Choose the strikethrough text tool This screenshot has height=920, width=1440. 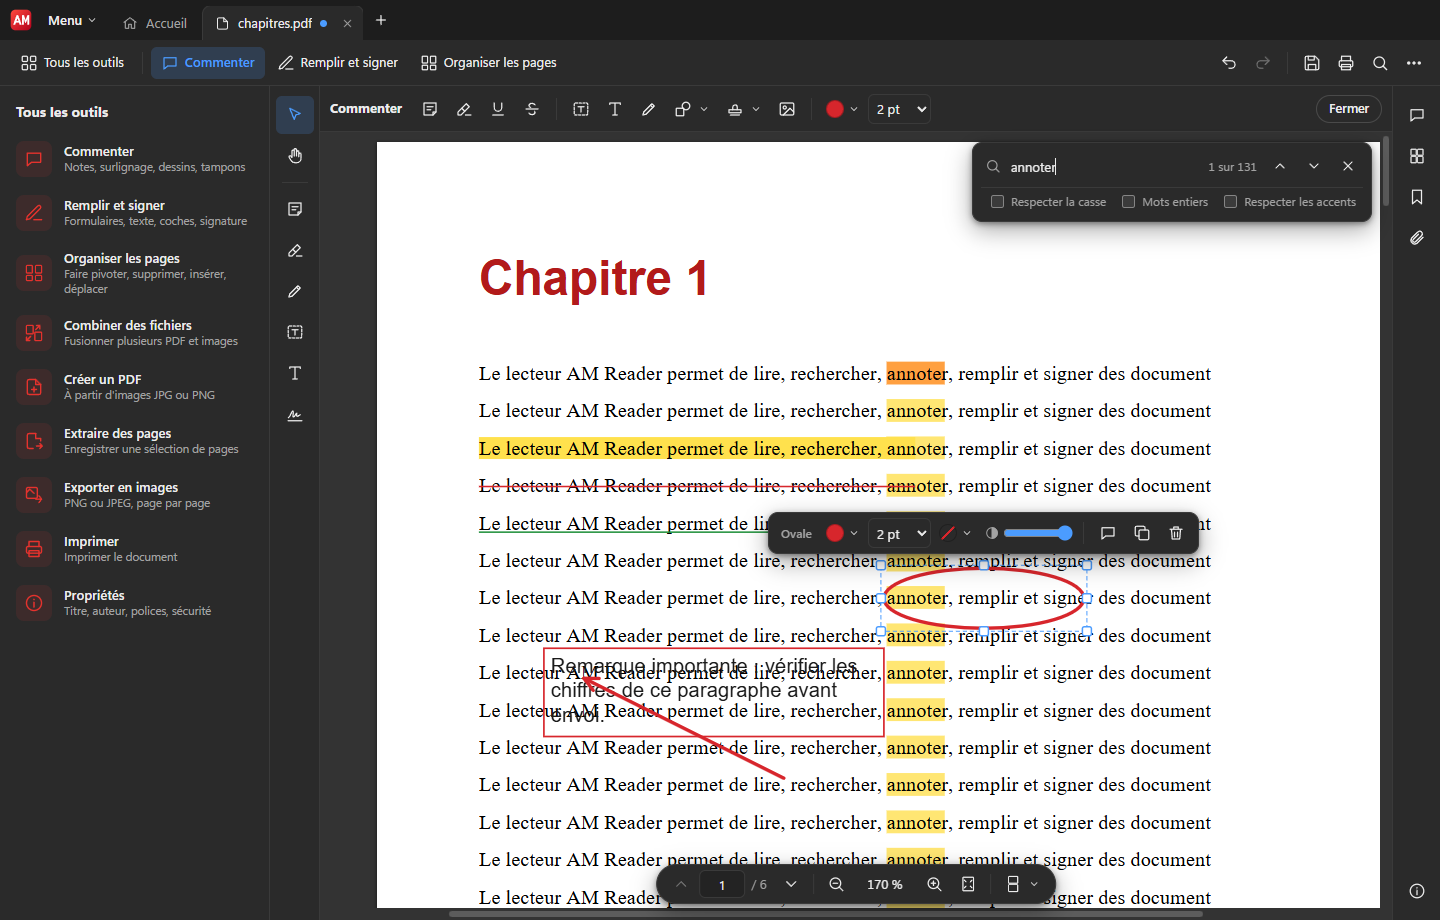[532, 109]
